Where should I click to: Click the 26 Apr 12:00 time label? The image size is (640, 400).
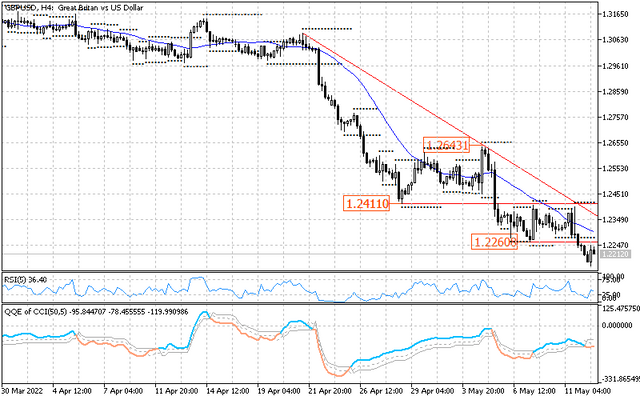click(381, 391)
